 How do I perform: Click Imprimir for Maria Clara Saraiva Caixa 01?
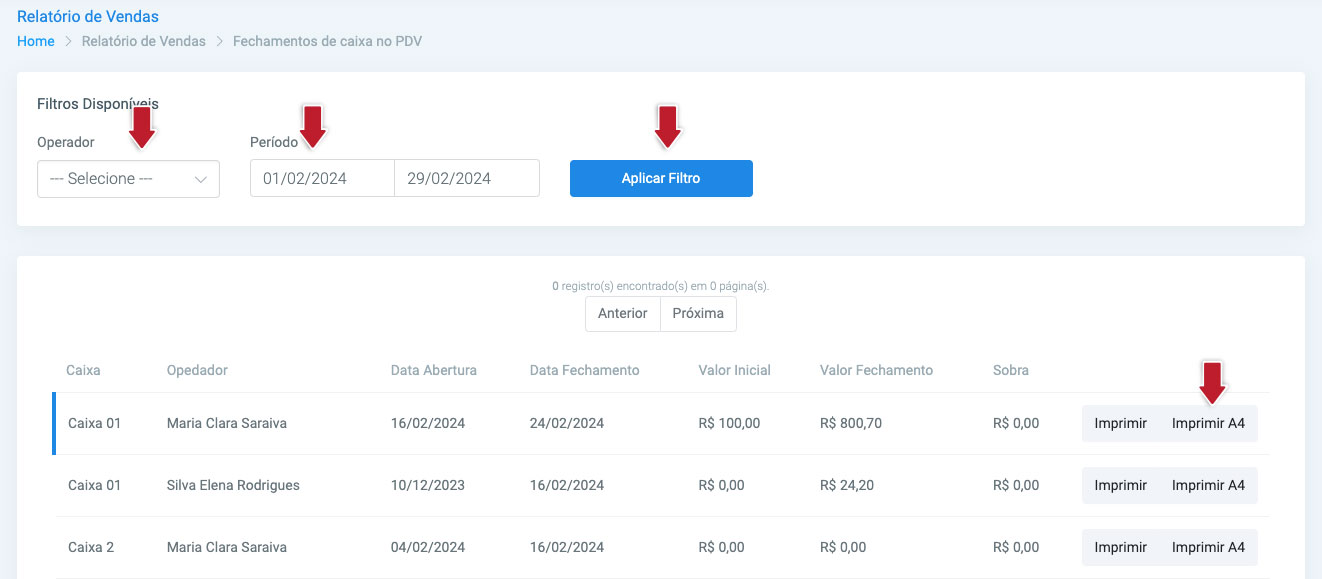(x=1120, y=423)
